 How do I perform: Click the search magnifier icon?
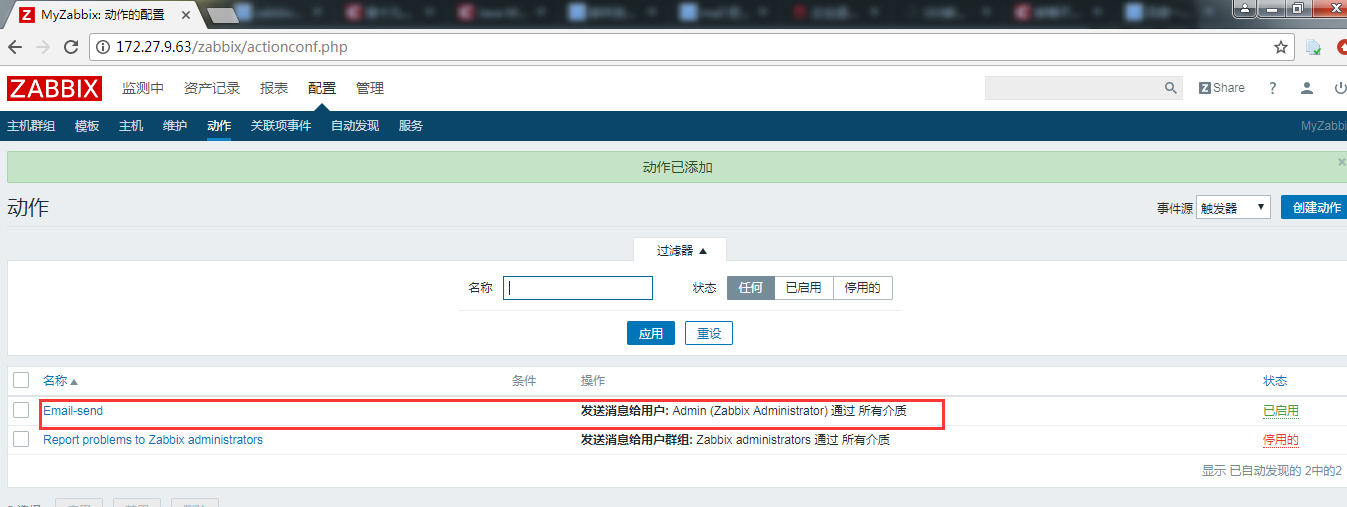pos(1171,88)
